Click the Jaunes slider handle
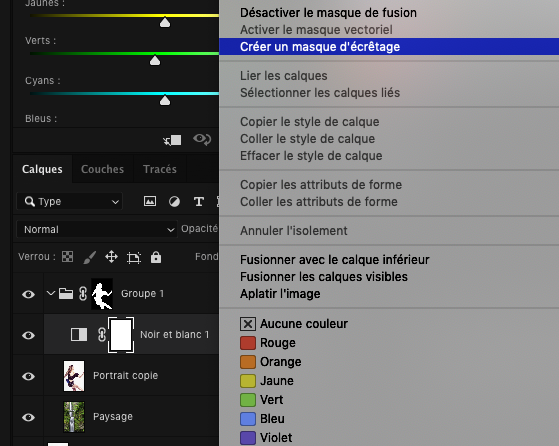Viewport: 559px width, 446px height. click(165, 22)
